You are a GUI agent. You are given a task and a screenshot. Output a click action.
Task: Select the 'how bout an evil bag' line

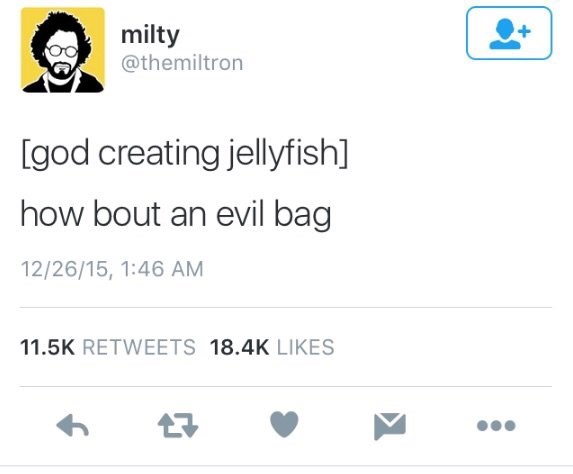click(176, 215)
